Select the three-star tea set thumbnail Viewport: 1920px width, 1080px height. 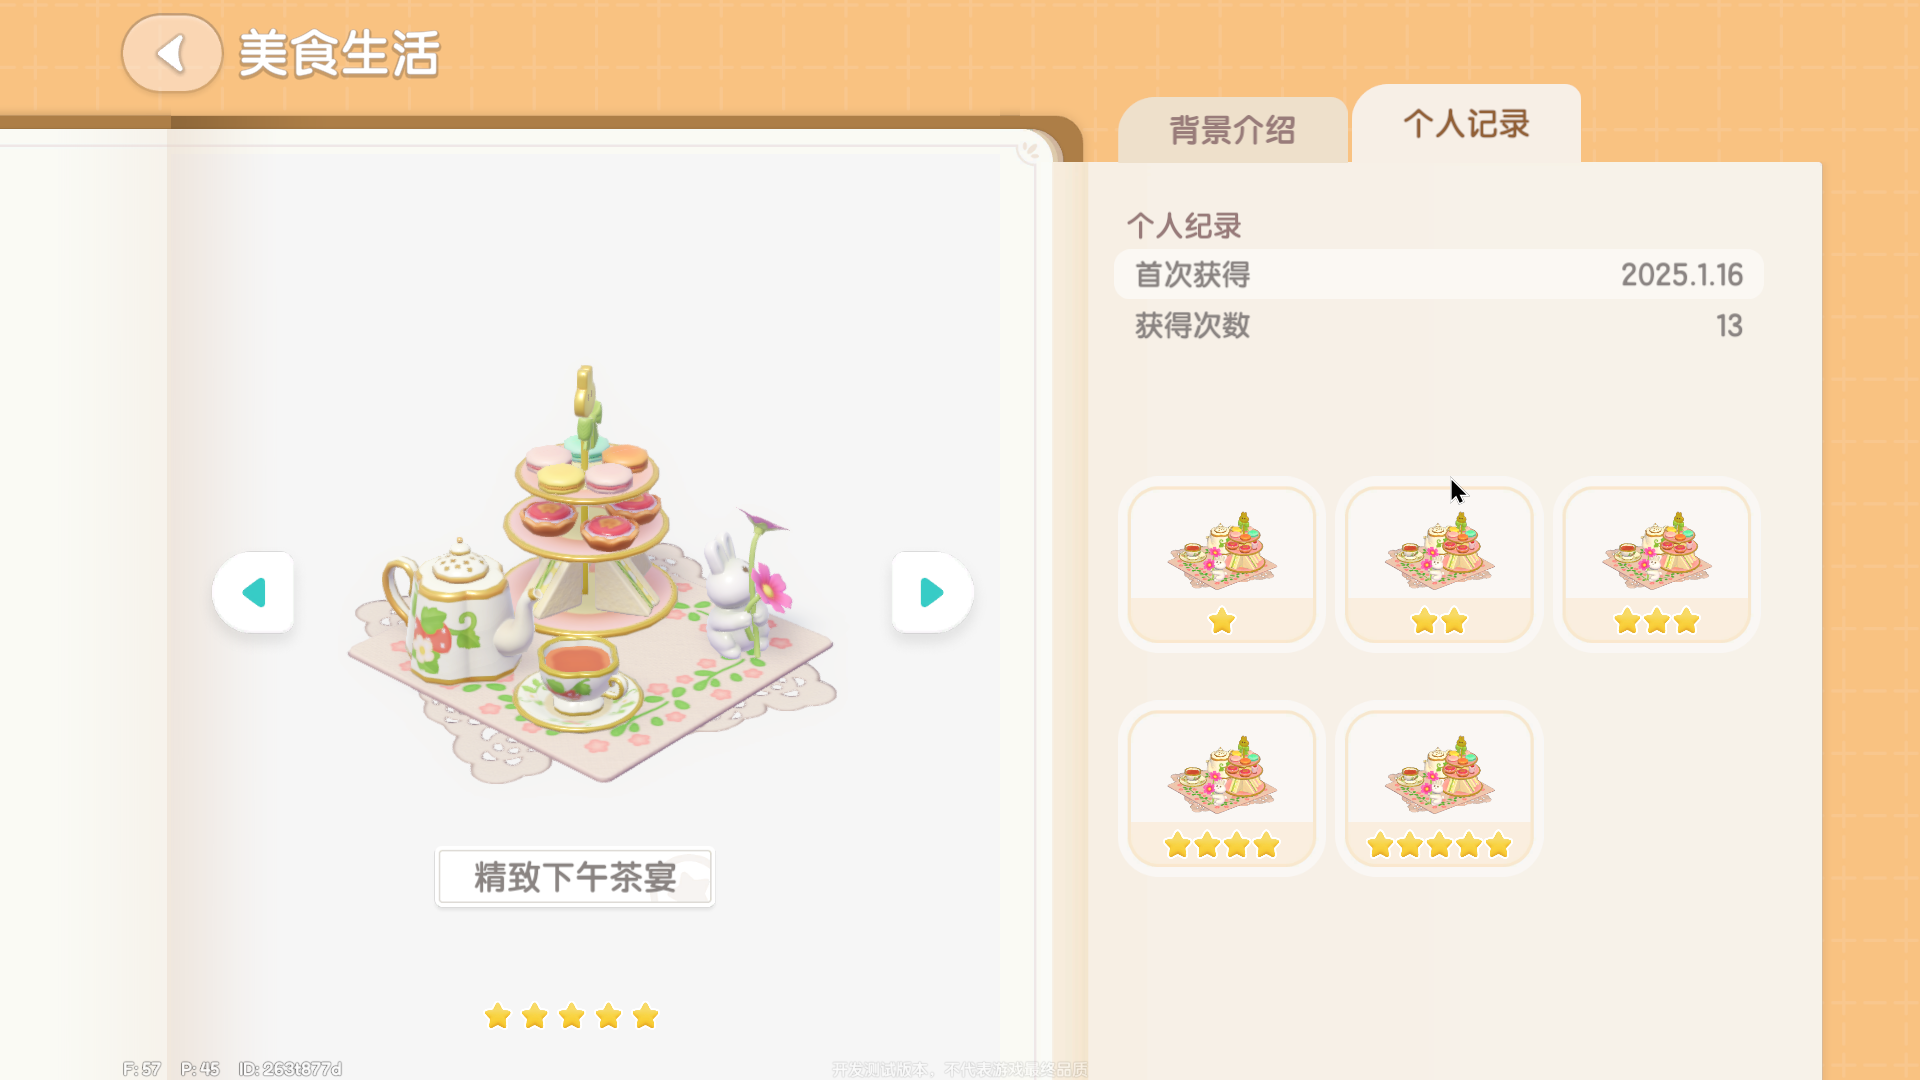tap(1656, 565)
